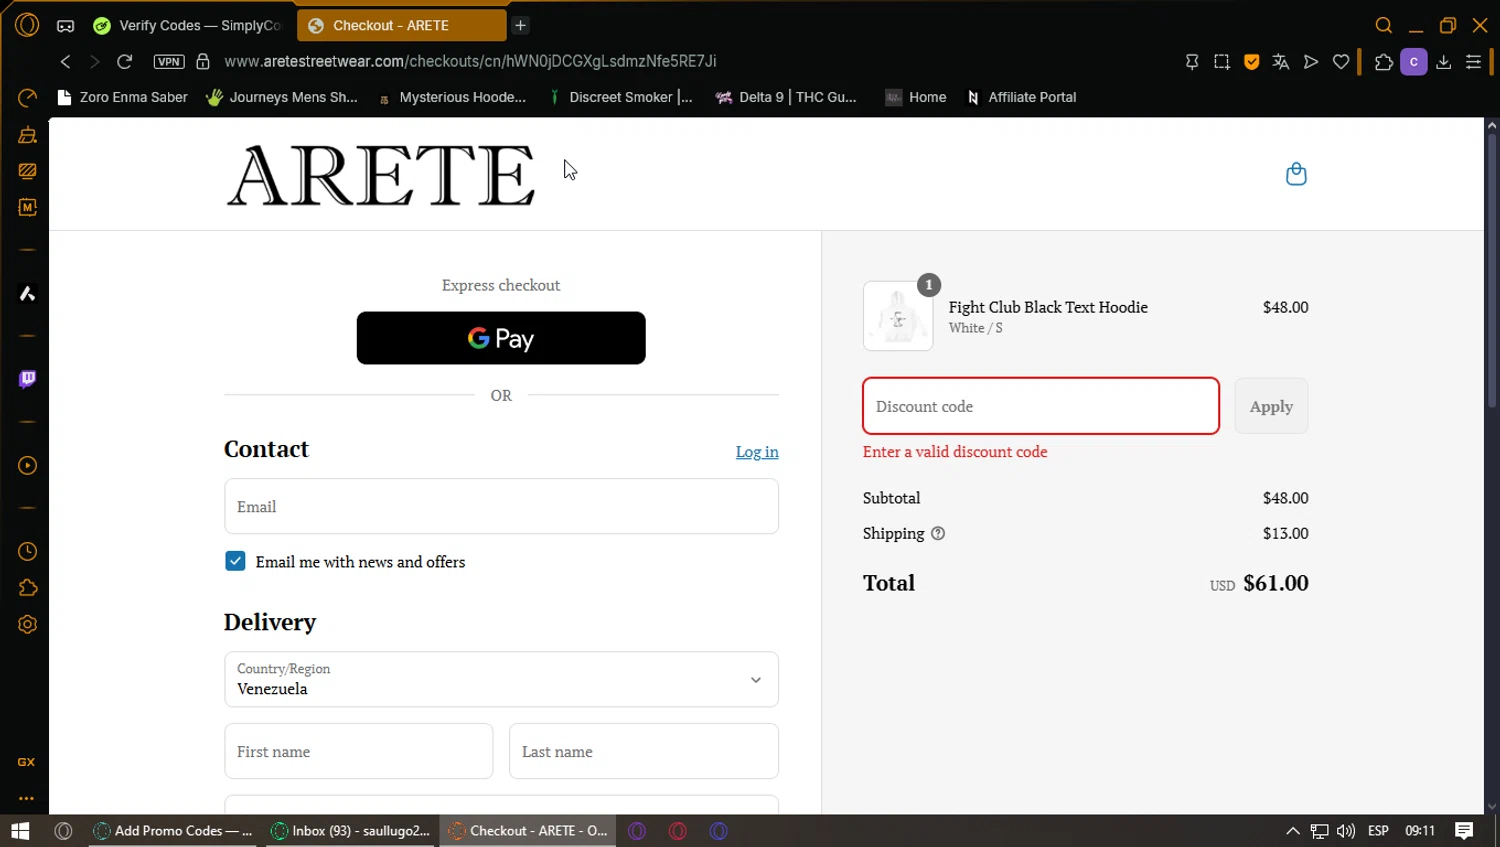Click the Apply discount button
Viewport: 1500px width, 847px height.
click(x=1271, y=406)
